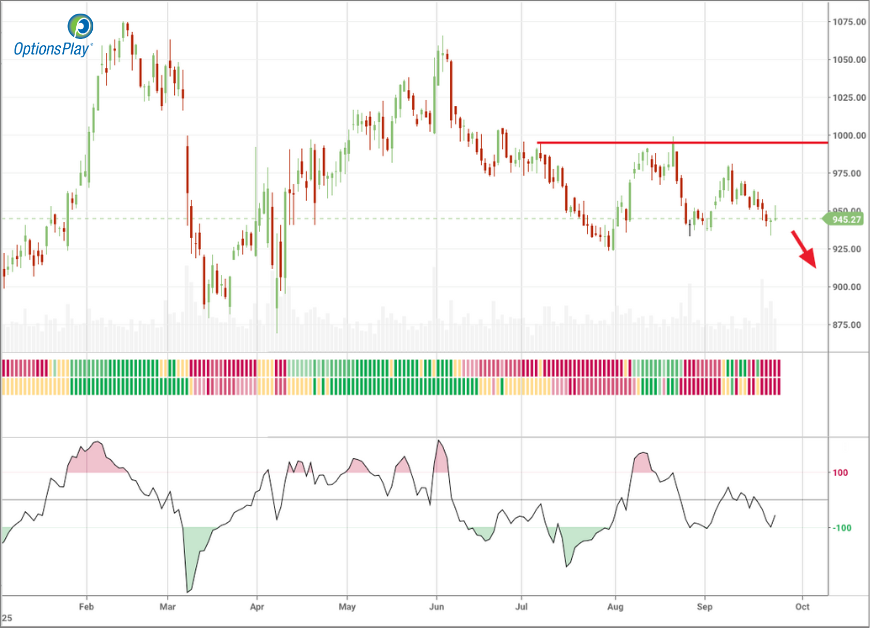Select the Feb label on time axis
Screen dimensions: 870x628
[x=85, y=607]
